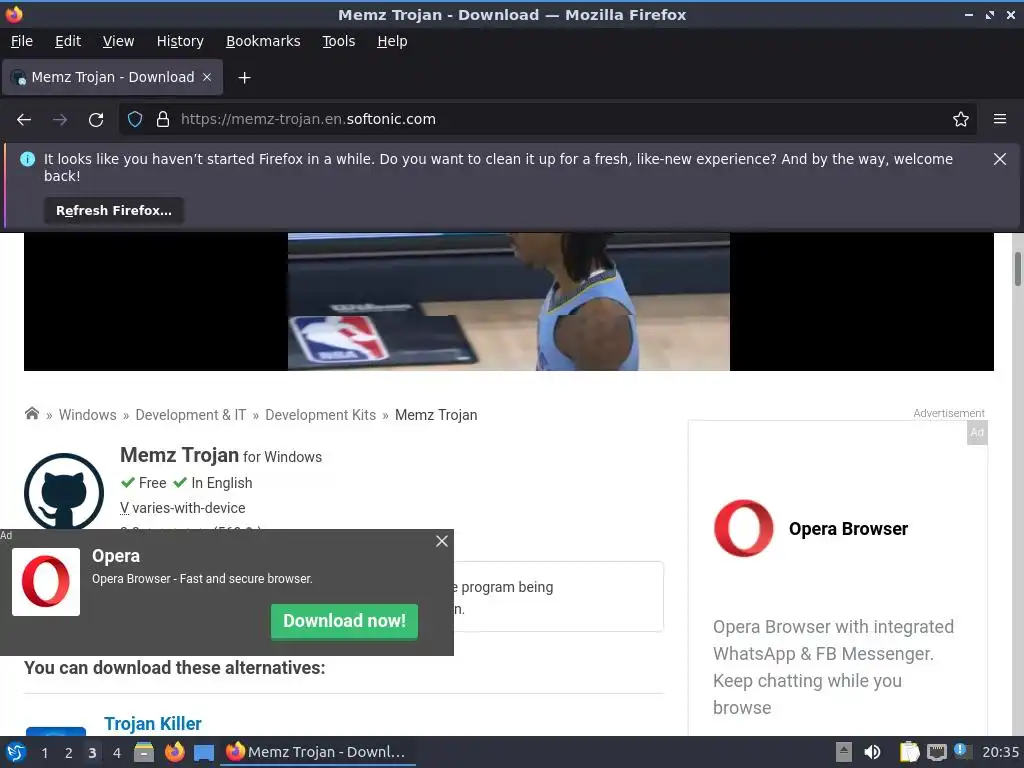The image size is (1024, 768).
Task: Close the Opera ad popup
Action: [442, 541]
